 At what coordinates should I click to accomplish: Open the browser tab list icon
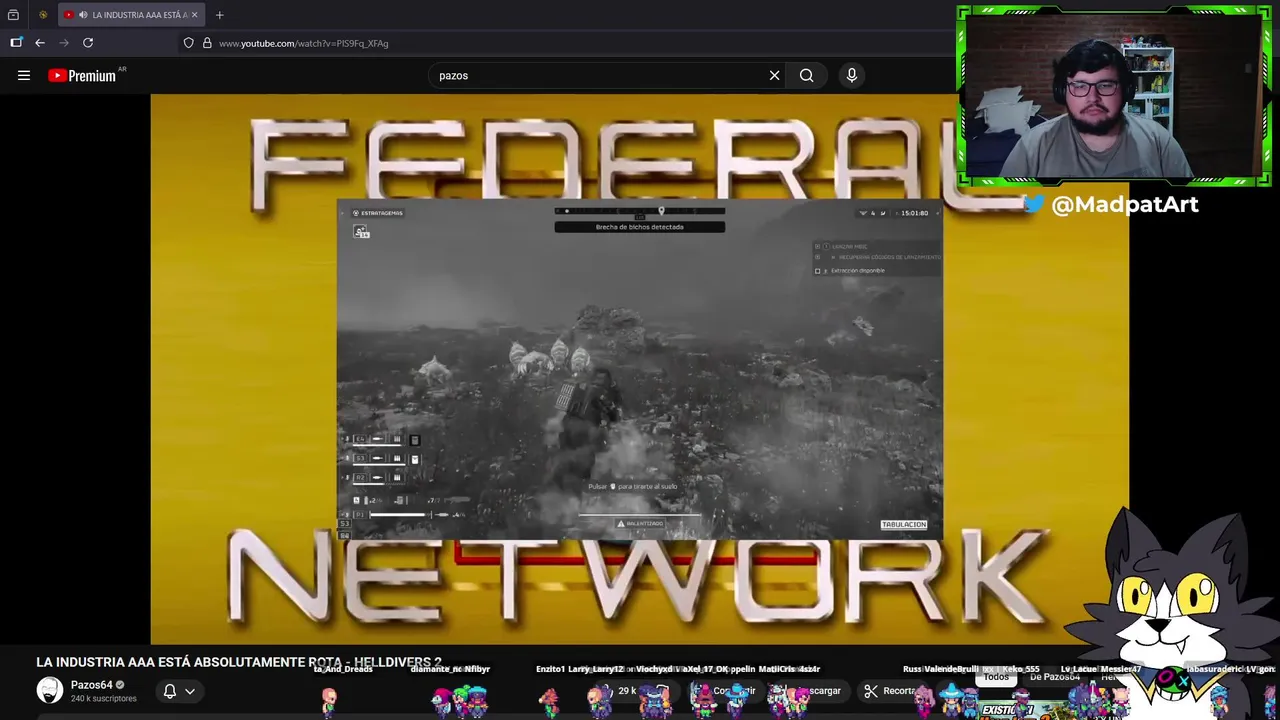(x=13, y=15)
